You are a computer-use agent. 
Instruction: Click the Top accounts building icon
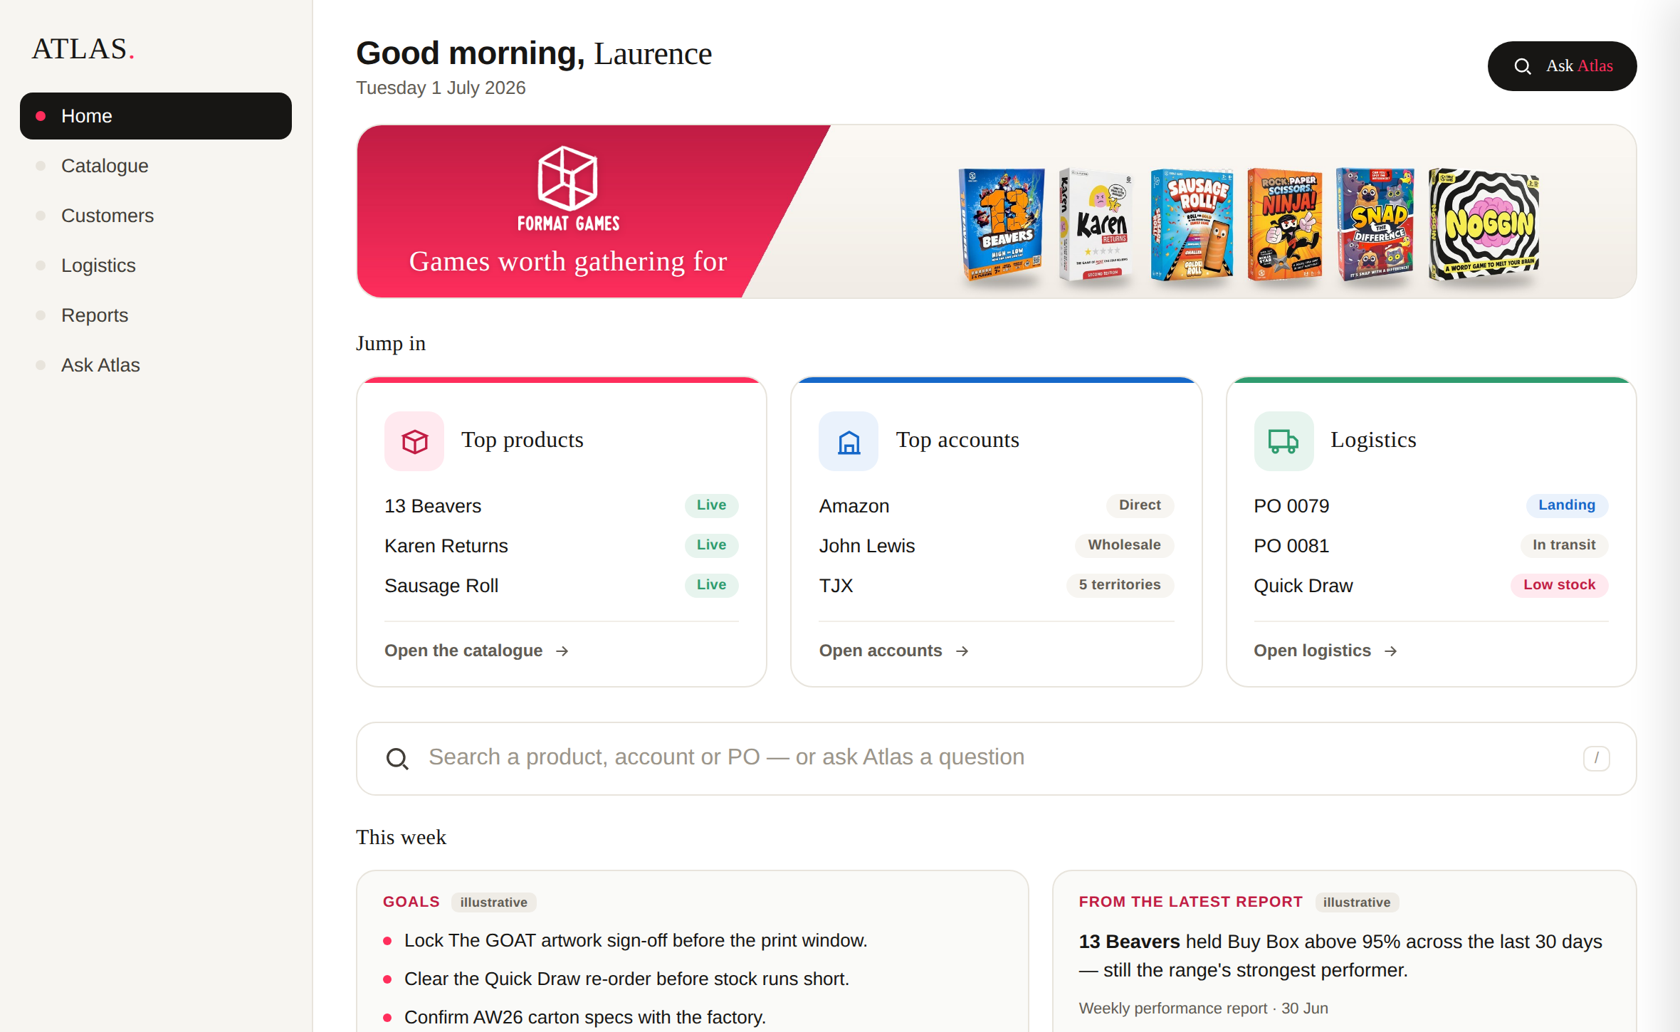[x=848, y=441]
